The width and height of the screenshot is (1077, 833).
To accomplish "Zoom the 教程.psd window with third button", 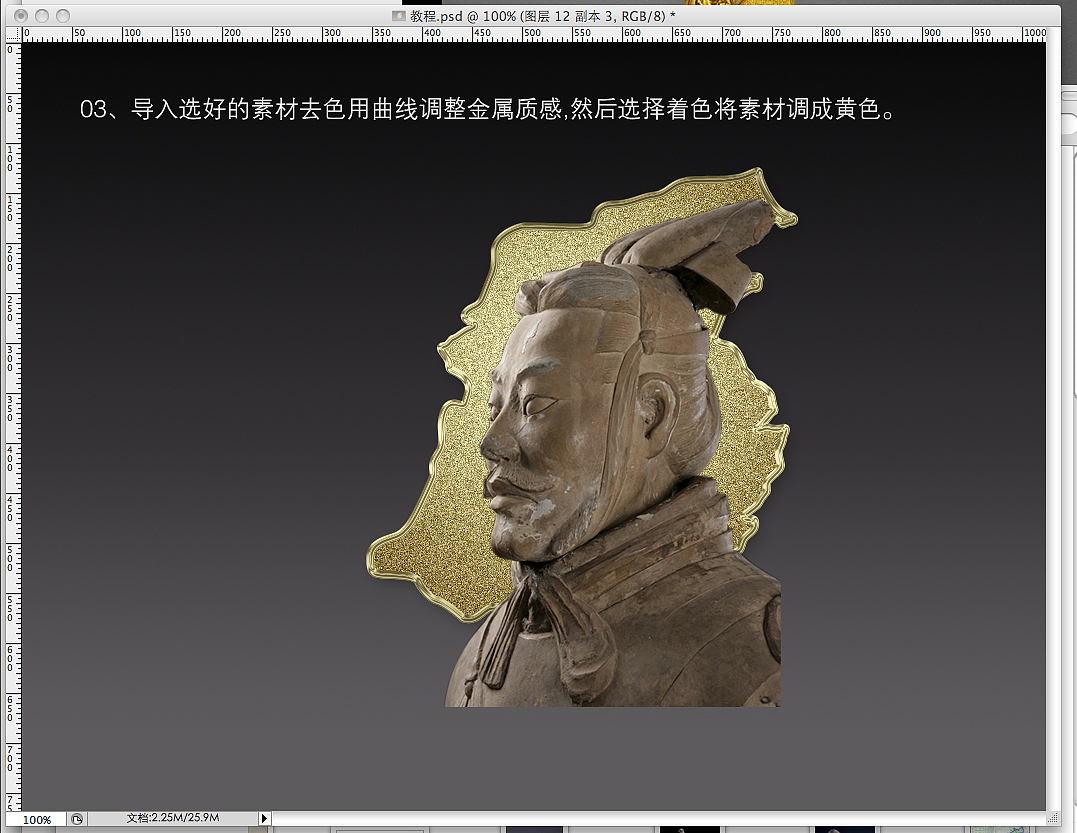I will pos(63,15).
